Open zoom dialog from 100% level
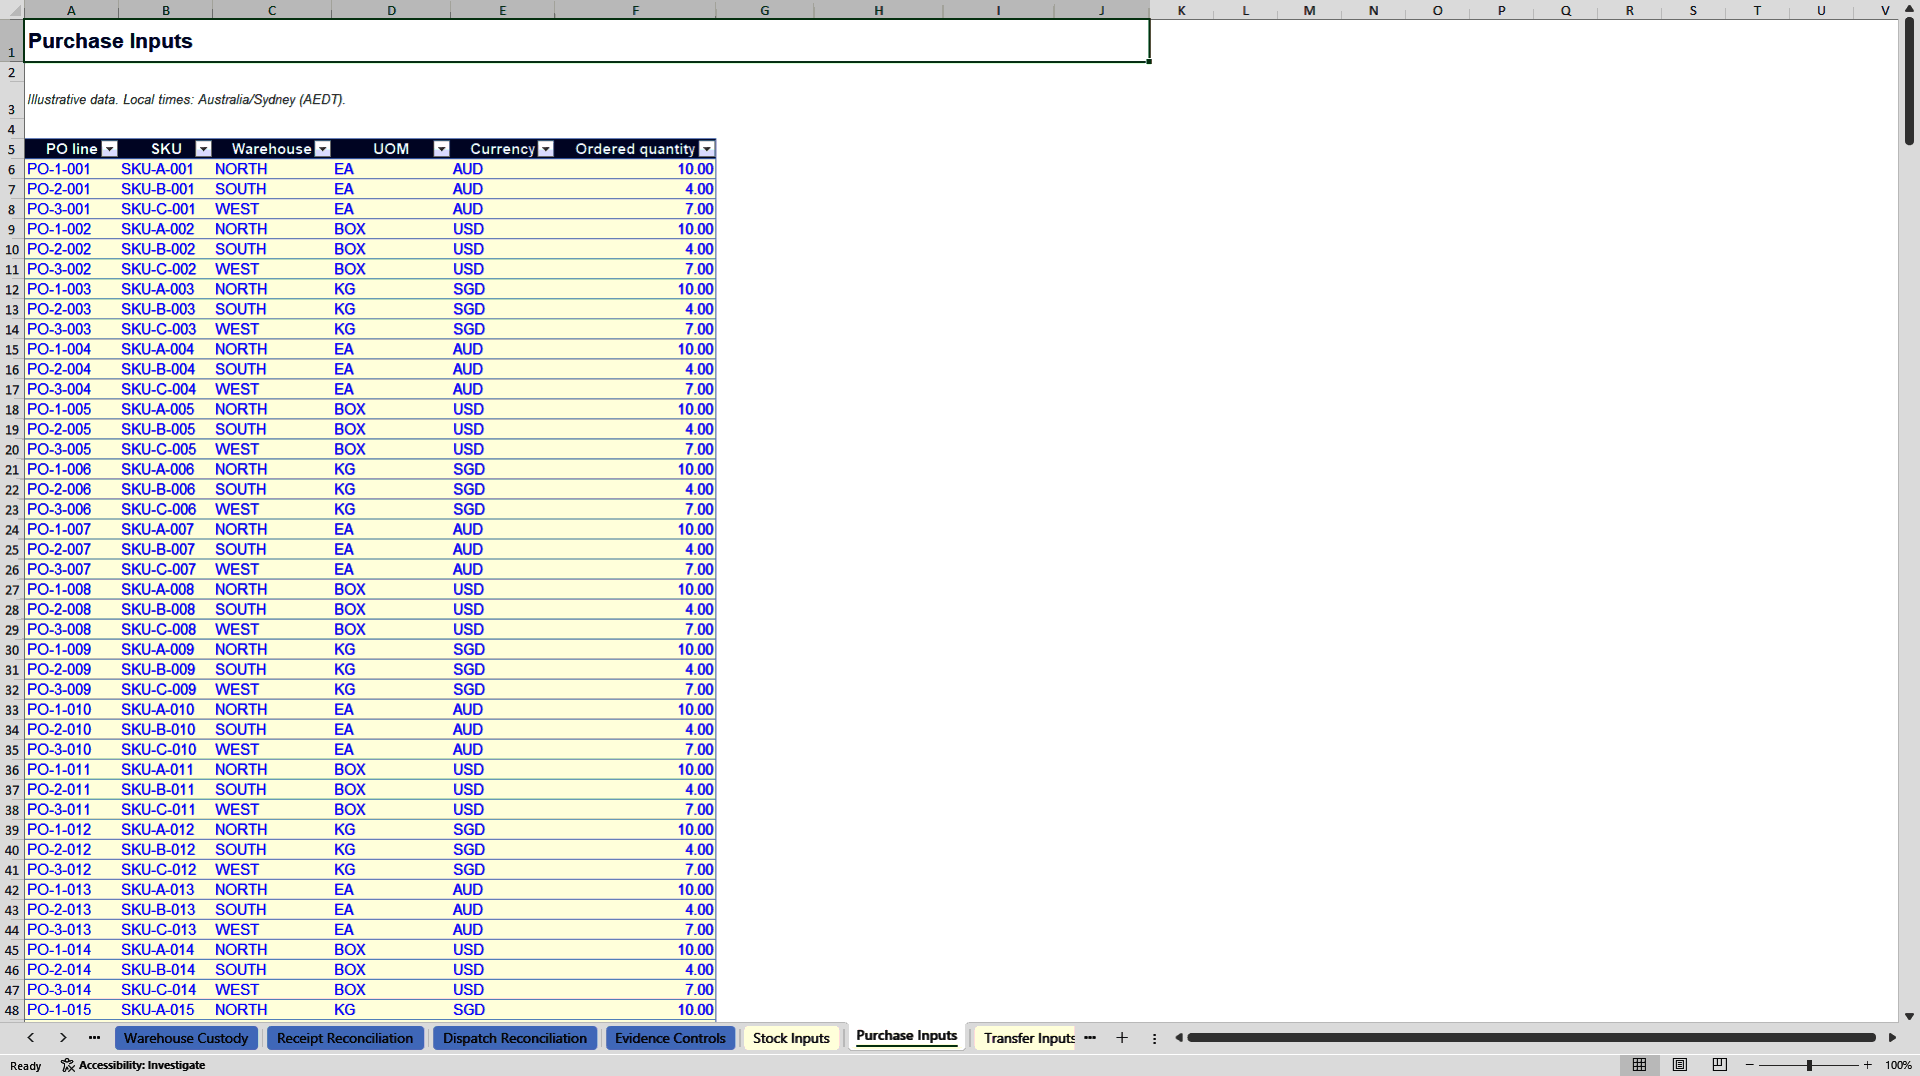The width and height of the screenshot is (1920, 1076). (x=1898, y=1065)
